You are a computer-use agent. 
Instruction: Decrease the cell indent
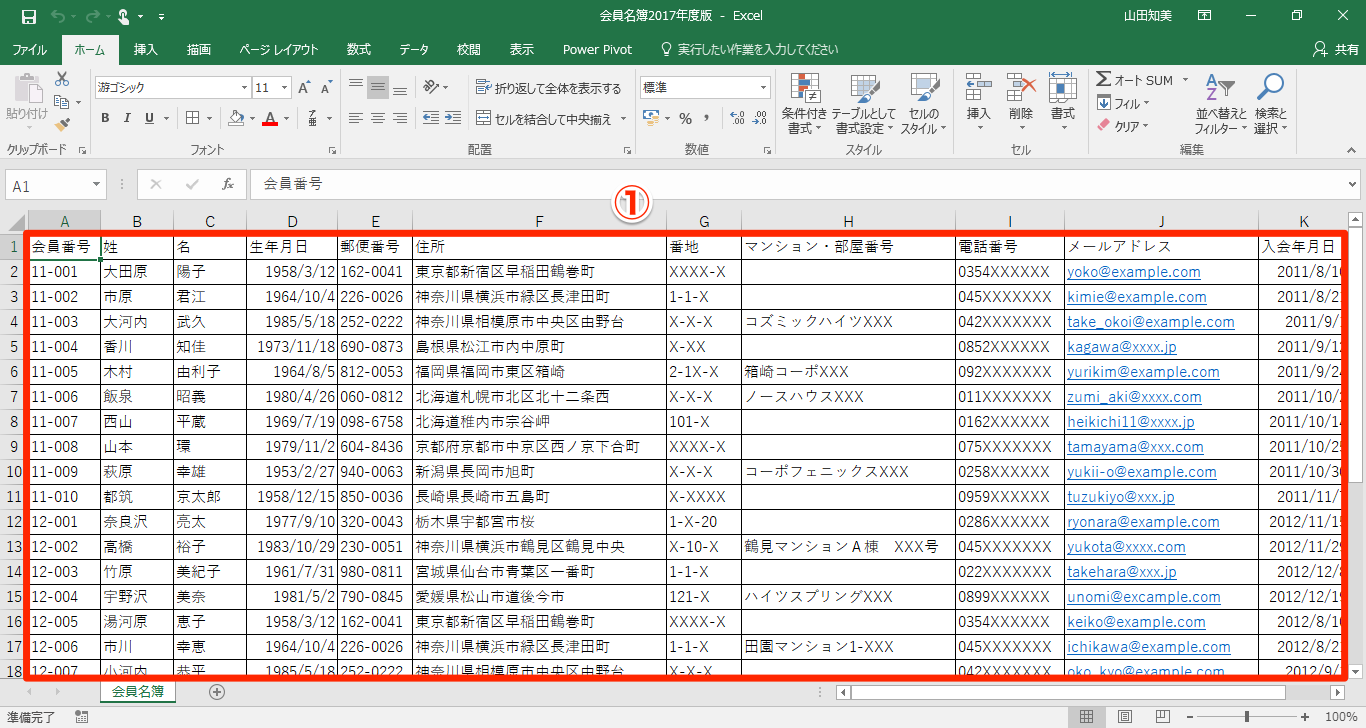pyautogui.click(x=431, y=119)
